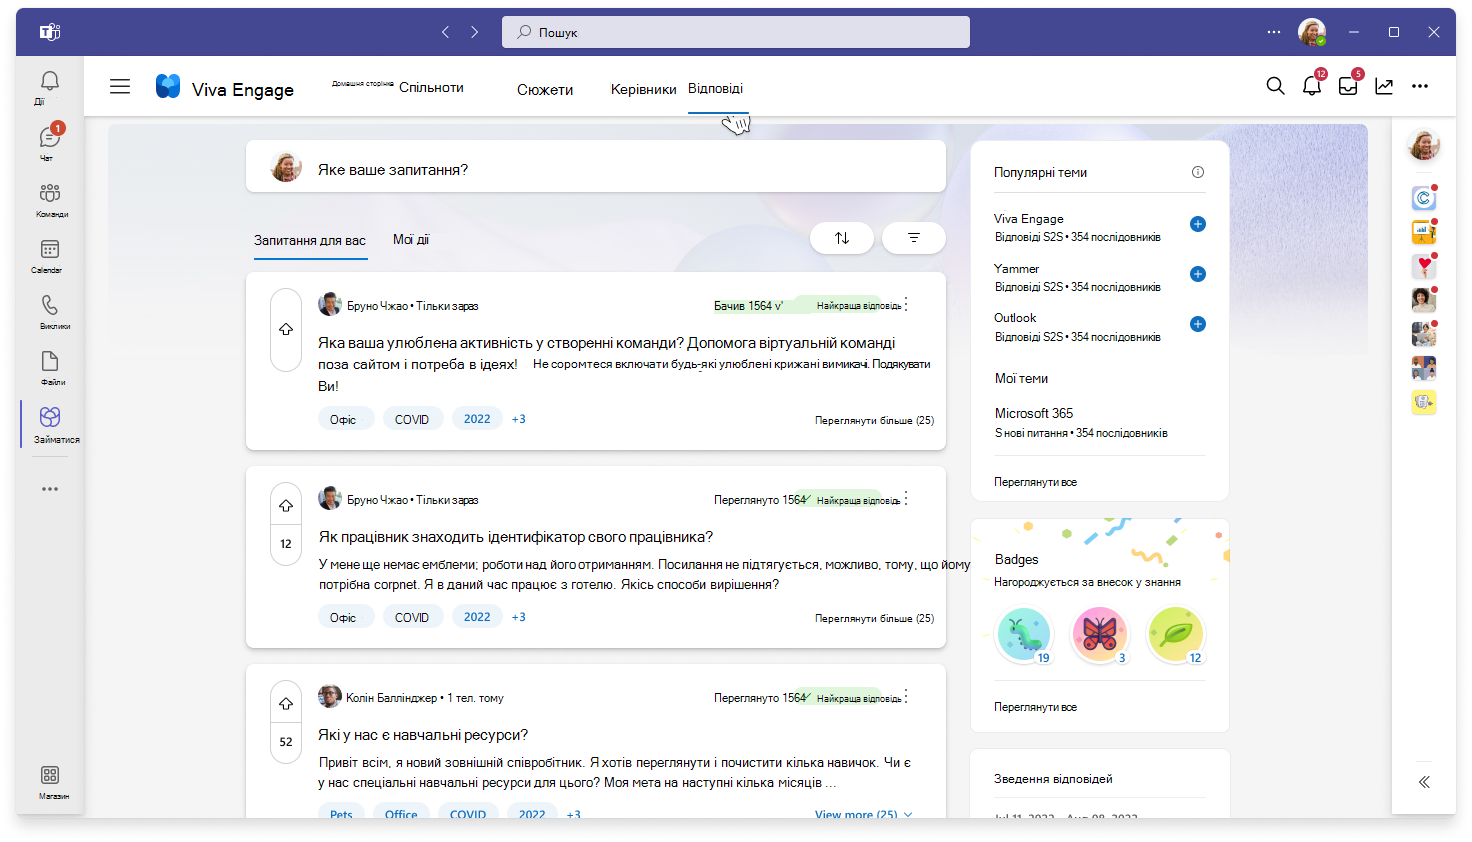Open Chat in the Teams sidebar
The height and width of the screenshot is (842, 1472).
tap(49, 138)
